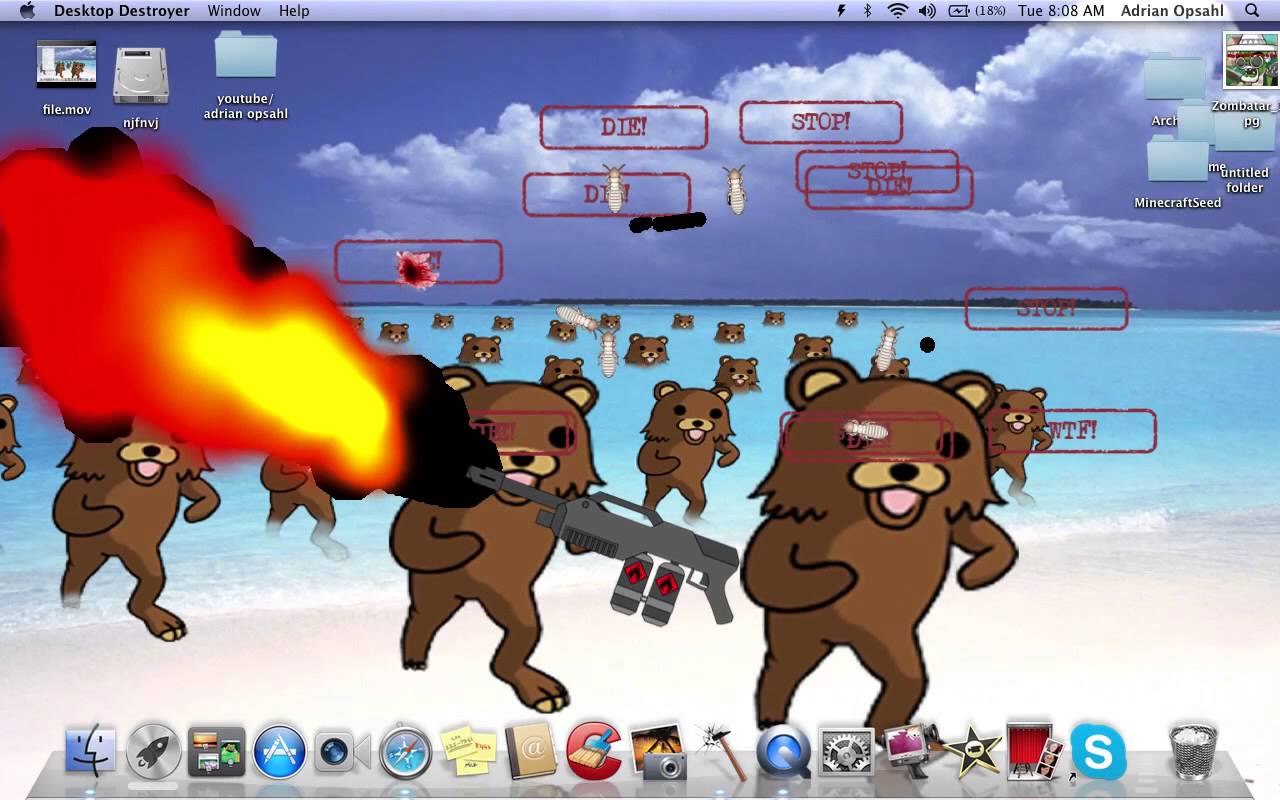This screenshot has height=800, width=1280.
Task: Open Mission Control in the Dock
Action: pyautogui.click(x=217, y=752)
